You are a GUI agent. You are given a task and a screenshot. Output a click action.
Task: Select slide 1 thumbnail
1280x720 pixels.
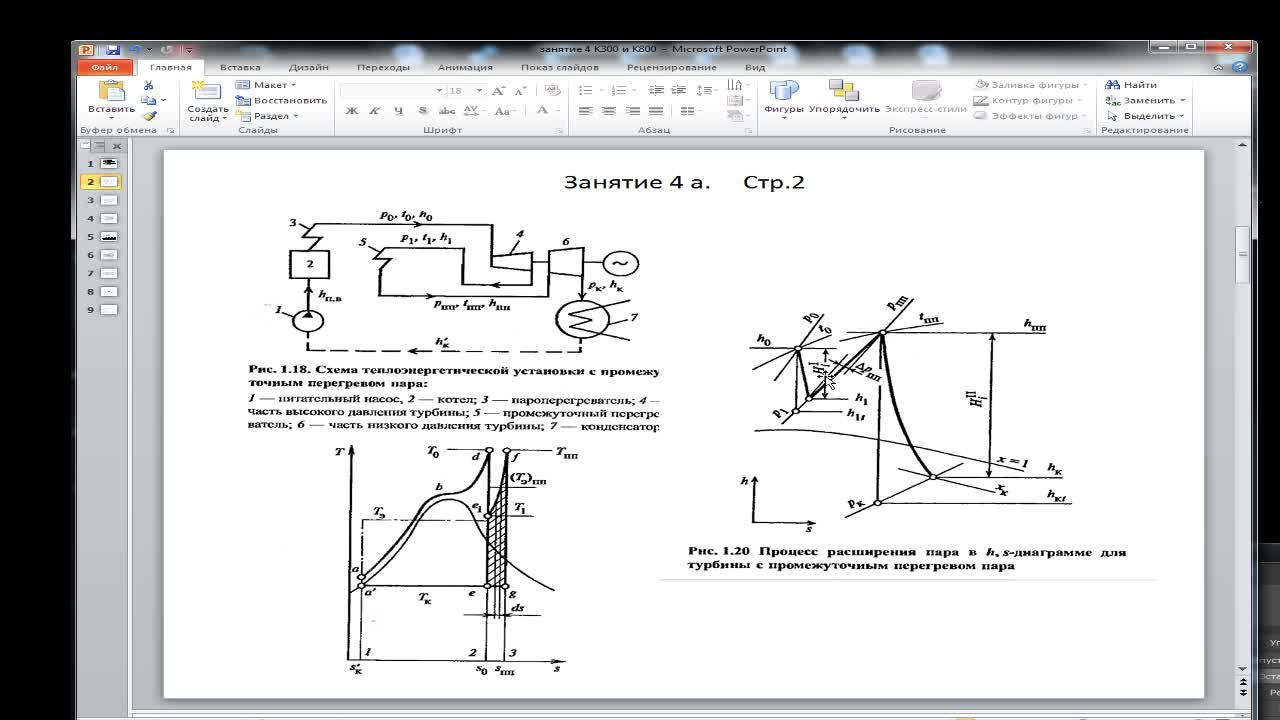(109, 163)
